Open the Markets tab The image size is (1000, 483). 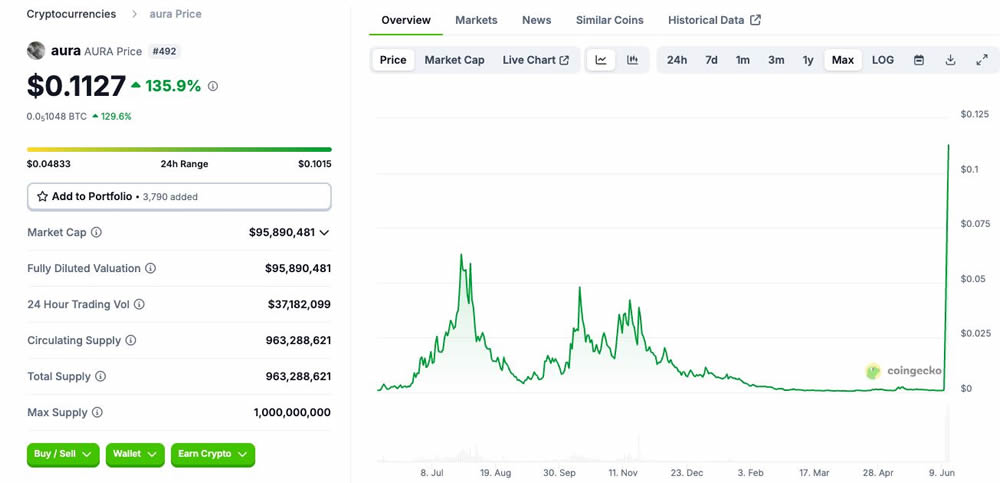[x=476, y=20]
